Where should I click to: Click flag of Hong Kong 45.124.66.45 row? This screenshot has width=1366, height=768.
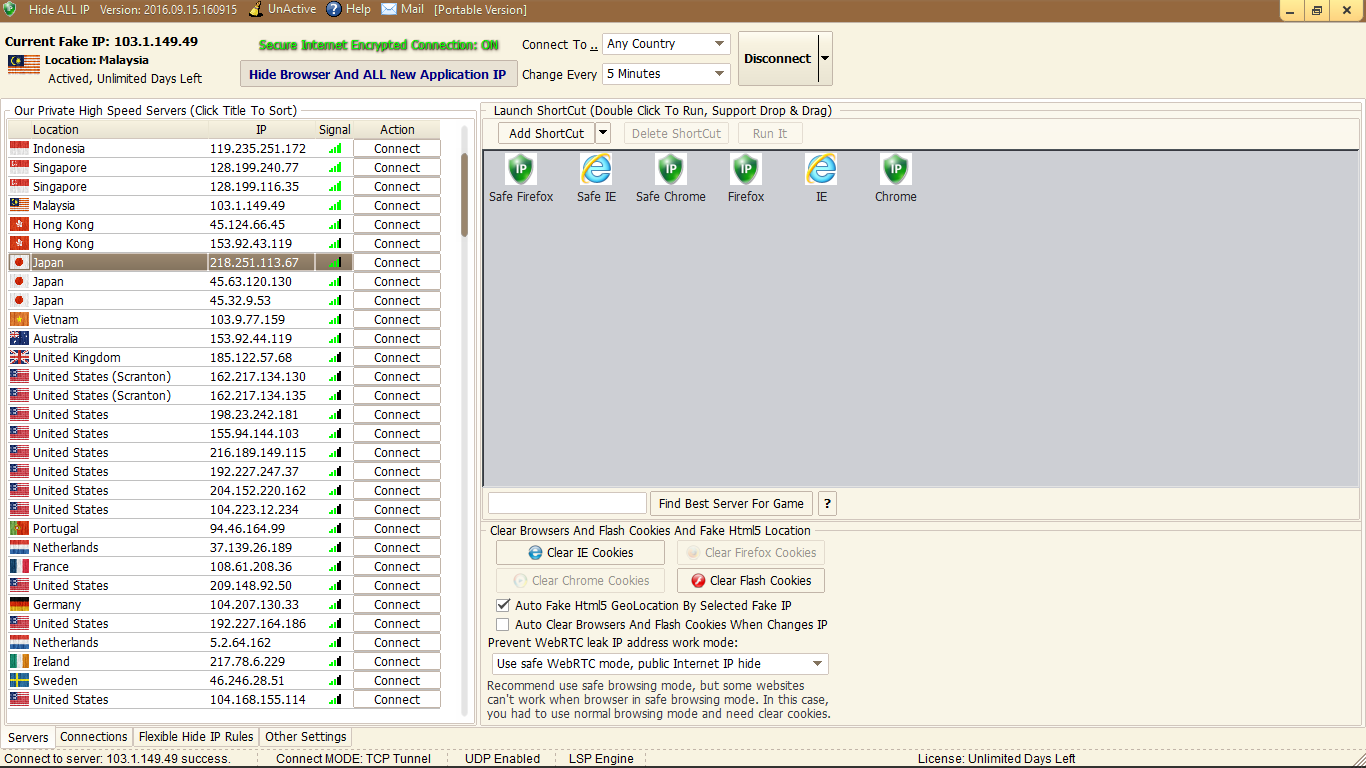click(19, 224)
